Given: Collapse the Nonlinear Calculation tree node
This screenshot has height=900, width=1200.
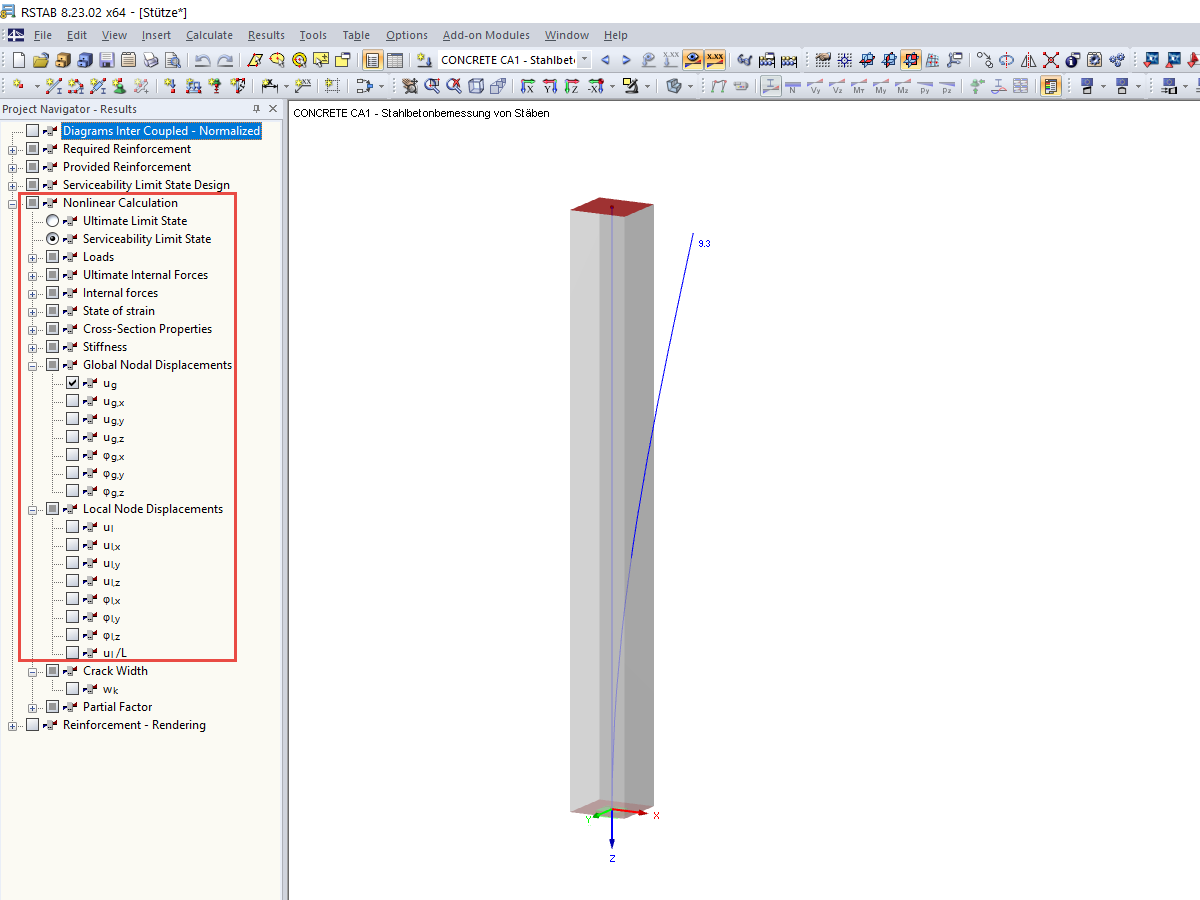Looking at the screenshot, I should [13, 203].
